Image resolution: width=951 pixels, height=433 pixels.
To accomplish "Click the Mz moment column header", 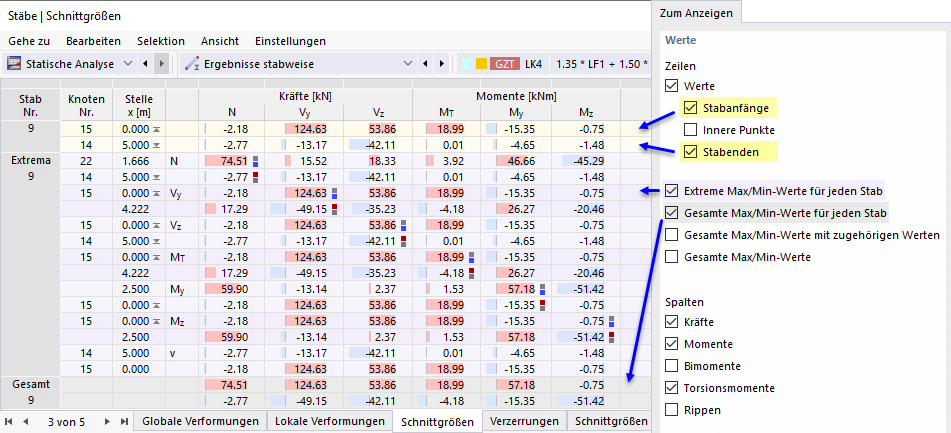I will [586, 112].
